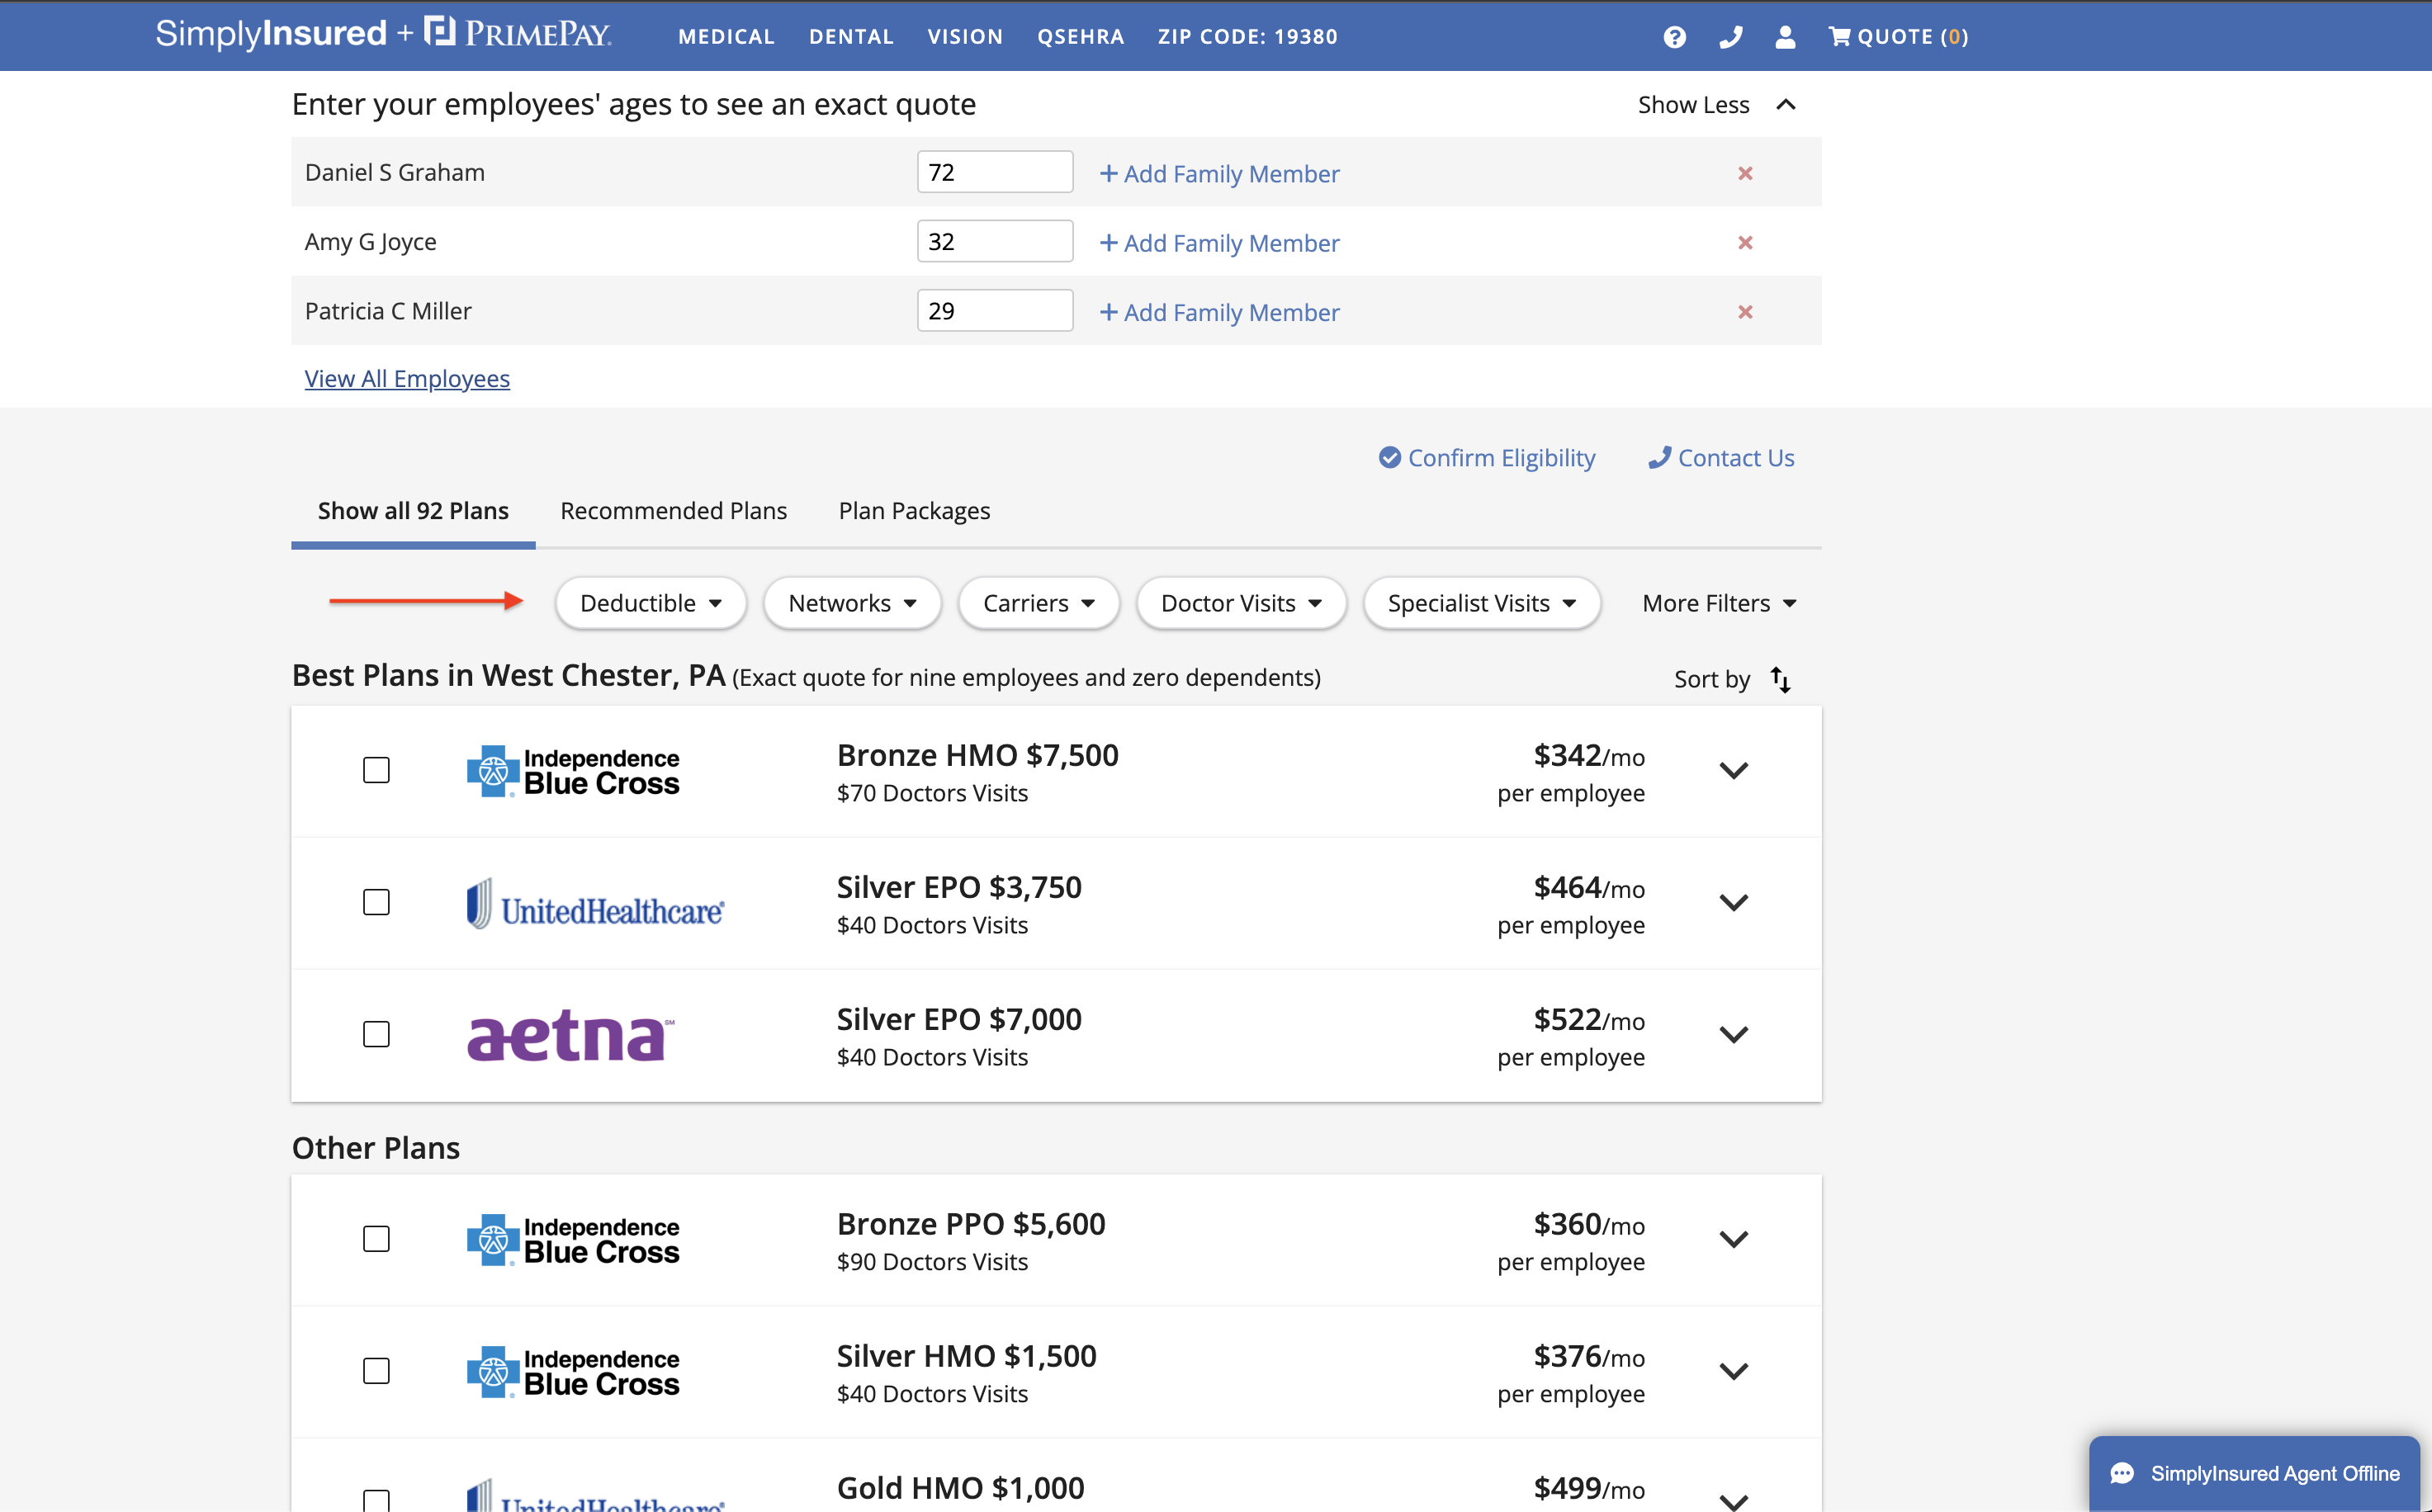This screenshot has height=1512, width=2432.
Task: Open the Quote shopping cart
Action: pyautogui.click(x=1897, y=37)
